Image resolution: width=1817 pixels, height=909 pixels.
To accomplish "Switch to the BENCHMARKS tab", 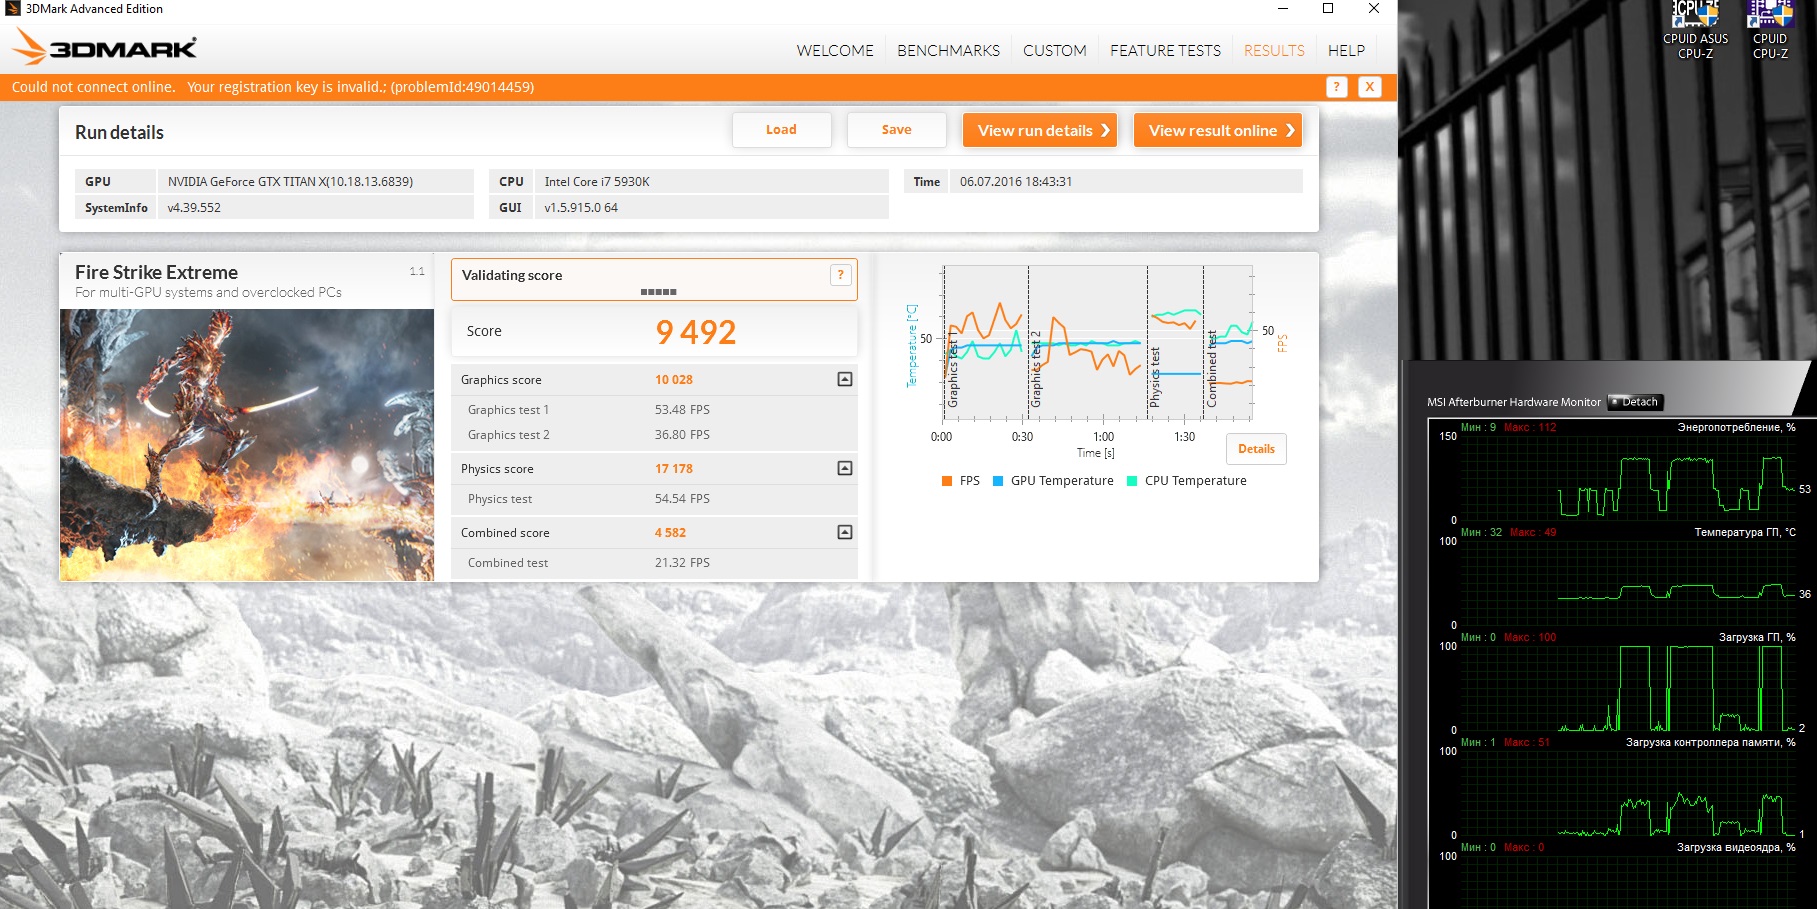I will point(948,50).
